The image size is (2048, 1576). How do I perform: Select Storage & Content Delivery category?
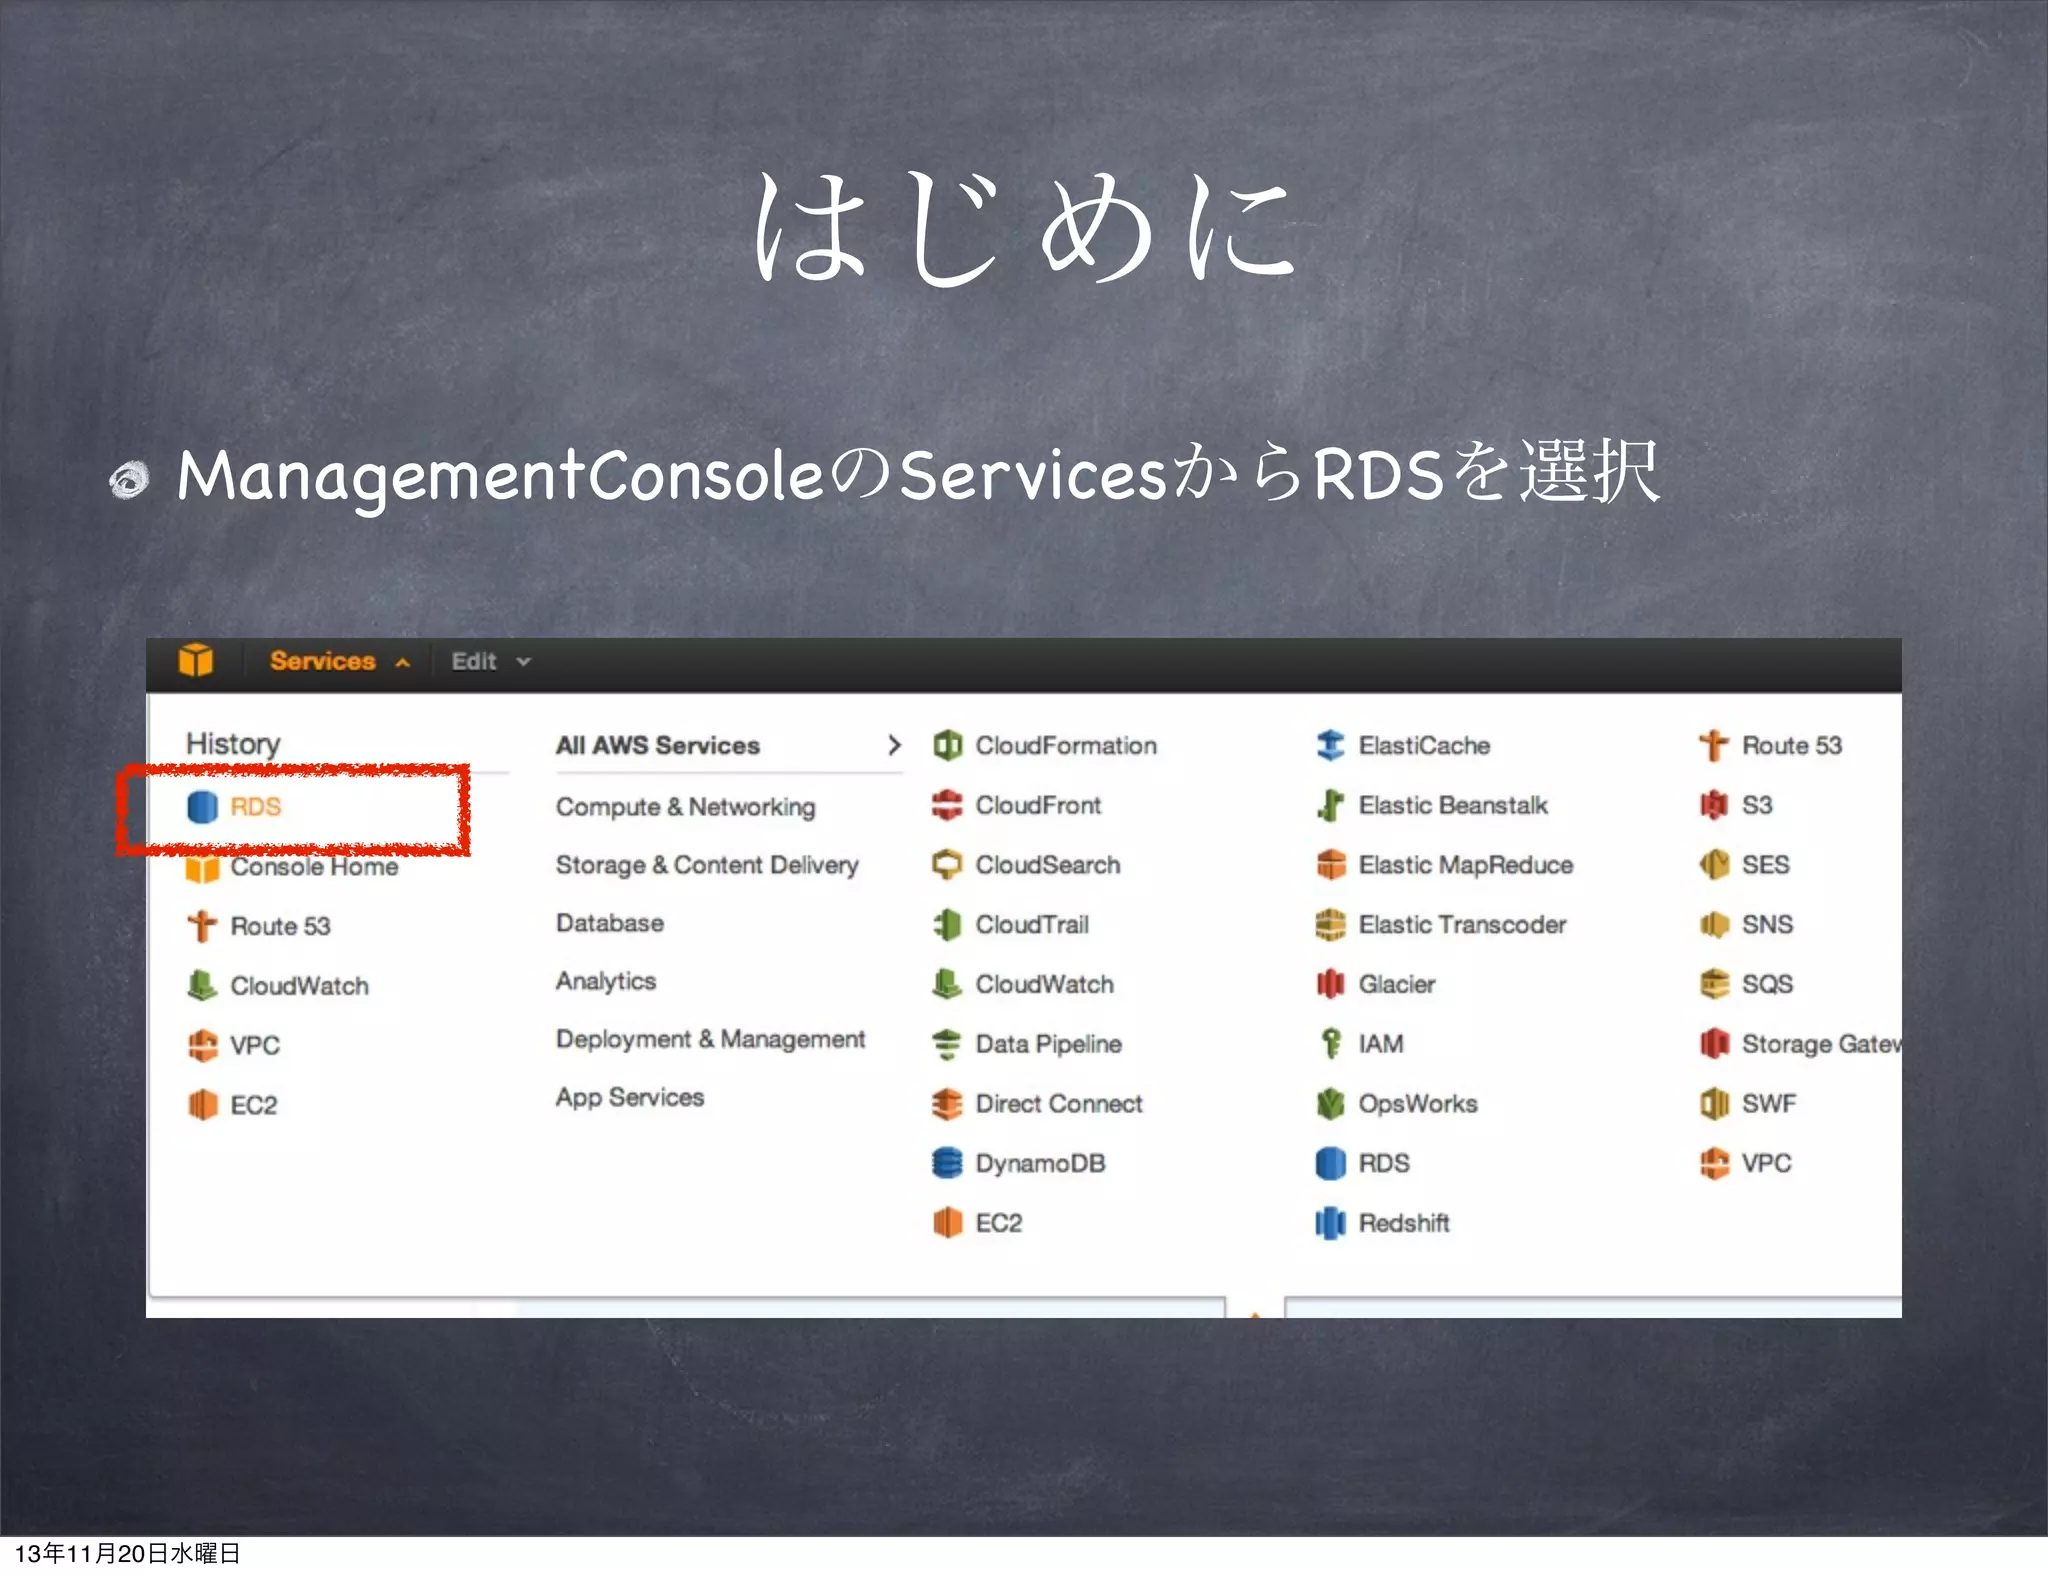tap(707, 865)
